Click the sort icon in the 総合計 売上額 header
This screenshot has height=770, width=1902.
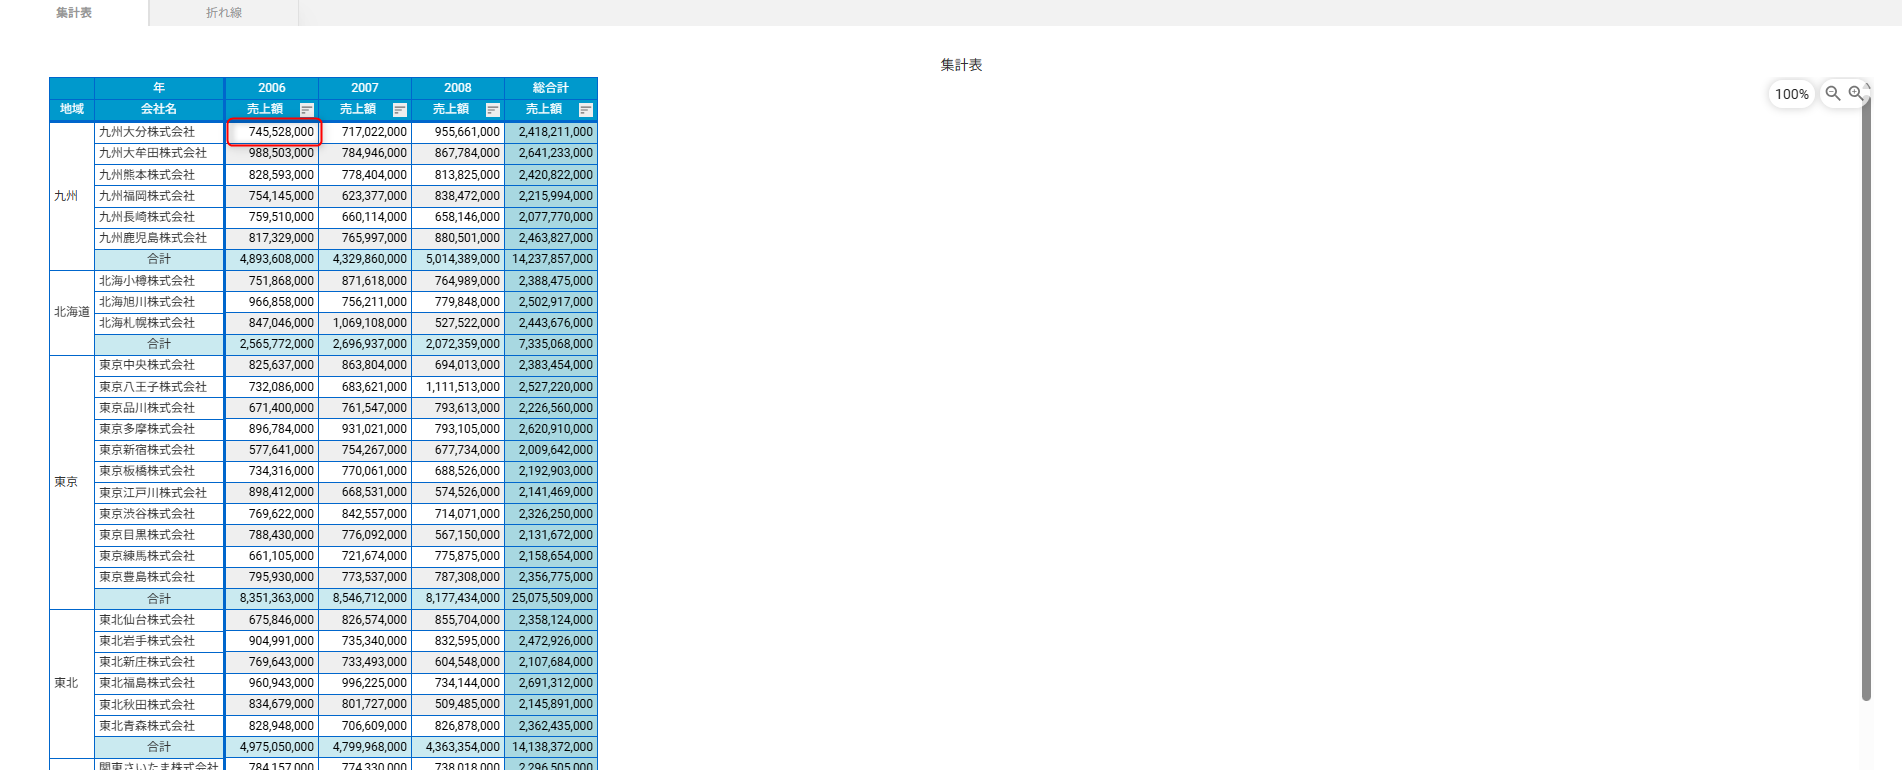point(586,110)
